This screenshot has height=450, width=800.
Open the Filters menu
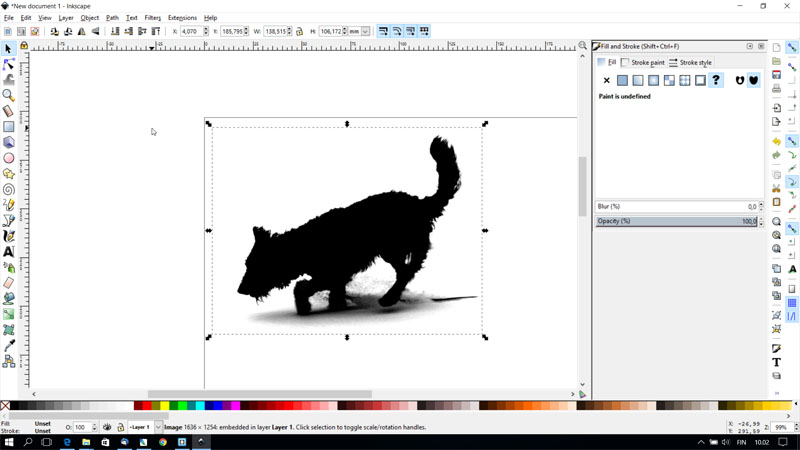[x=153, y=18]
